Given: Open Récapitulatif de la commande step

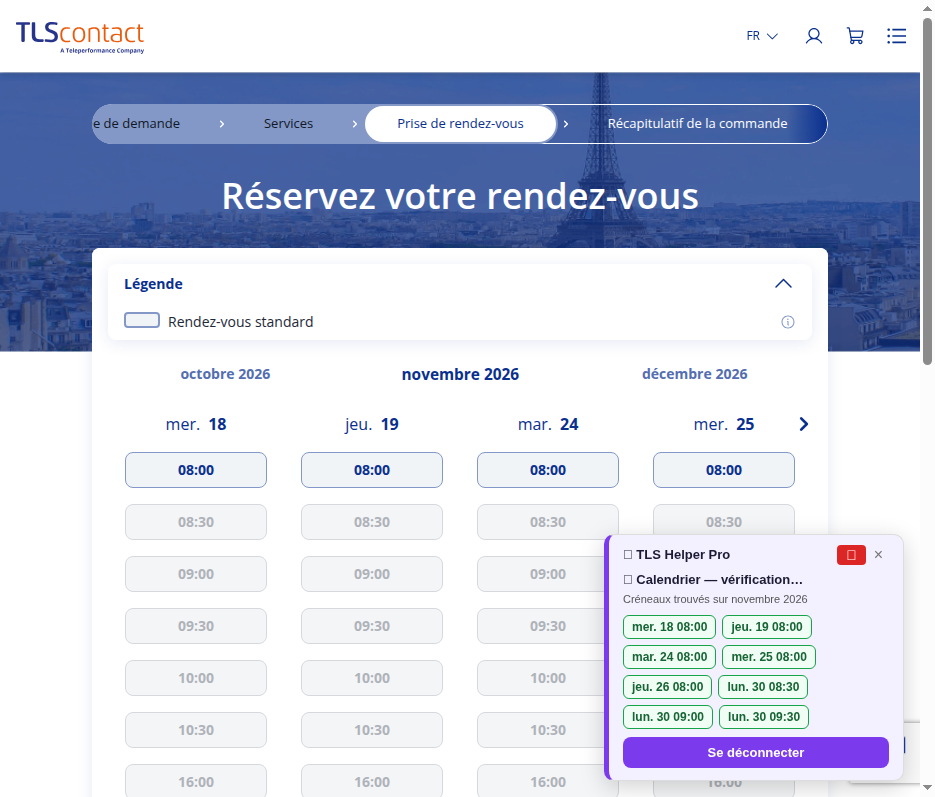Looking at the screenshot, I should tap(697, 123).
